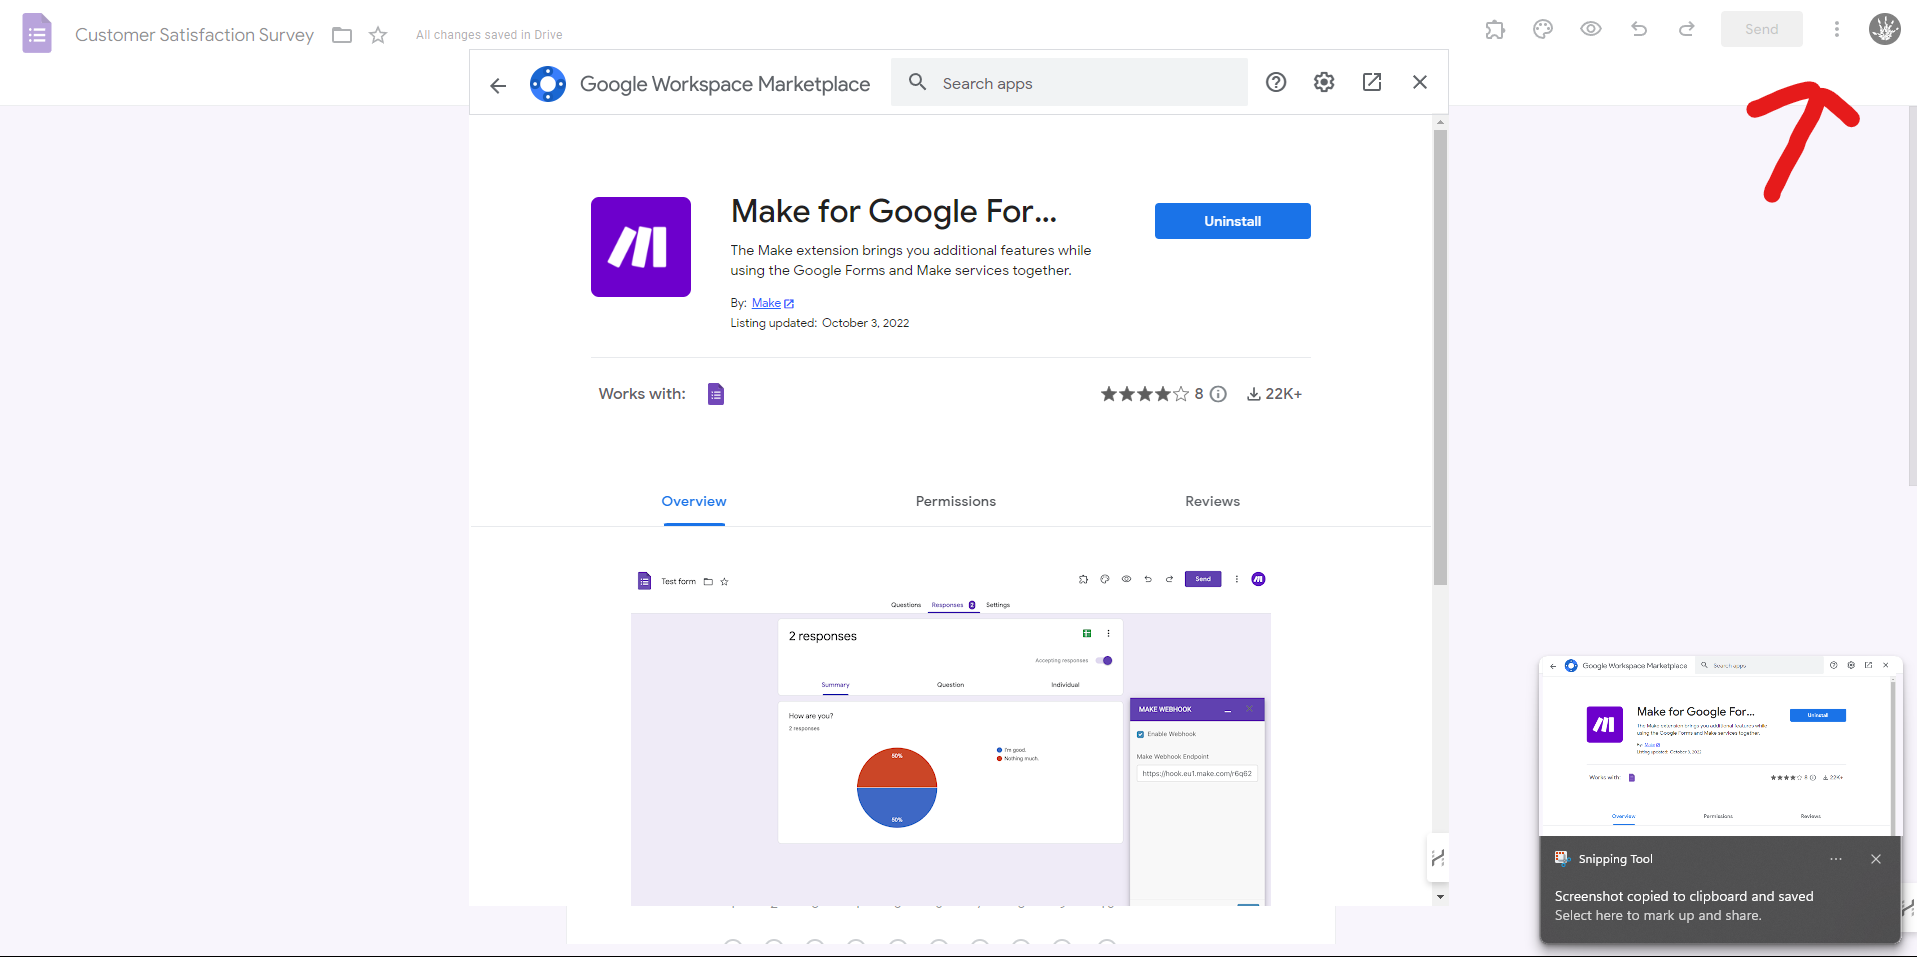The width and height of the screenshot is (1917, 957).
Task: Click the 22K+ downloads count
Action: pos(1274,394)
